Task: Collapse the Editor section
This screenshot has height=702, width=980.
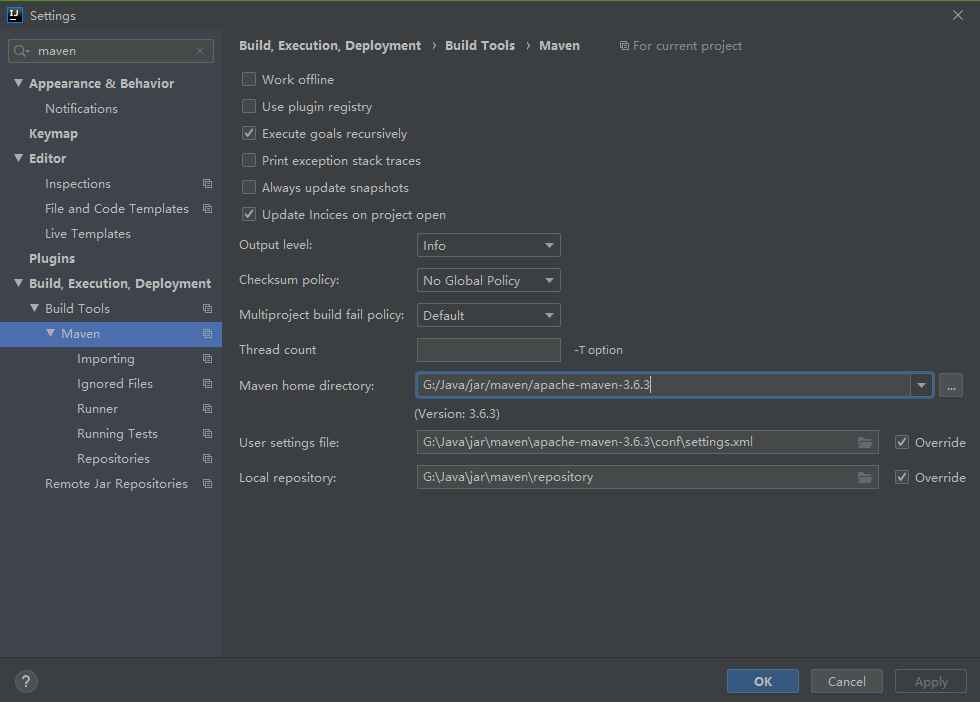Action: (19, 158)
